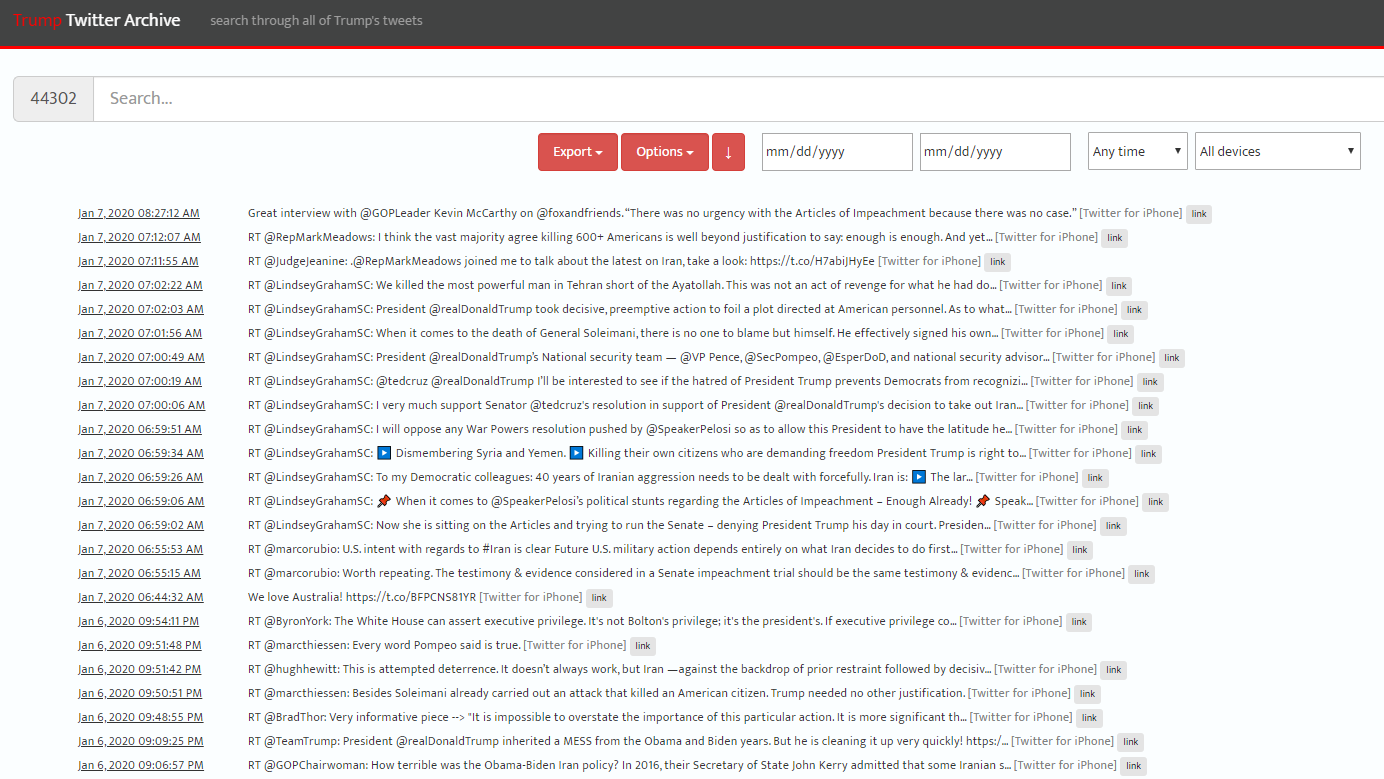Expand the Options dropdown menu
Screen dimensions: 1384x779
coord(664,152)
